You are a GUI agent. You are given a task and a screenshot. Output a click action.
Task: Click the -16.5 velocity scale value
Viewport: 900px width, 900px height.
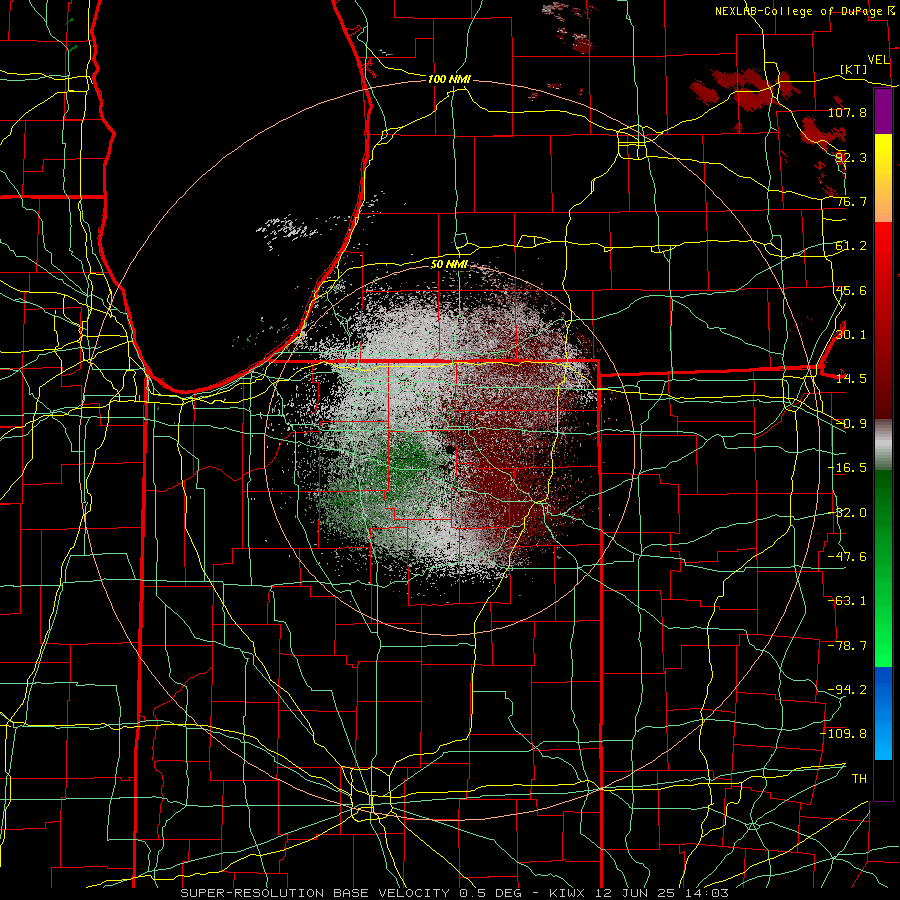[x=847, y=468]
